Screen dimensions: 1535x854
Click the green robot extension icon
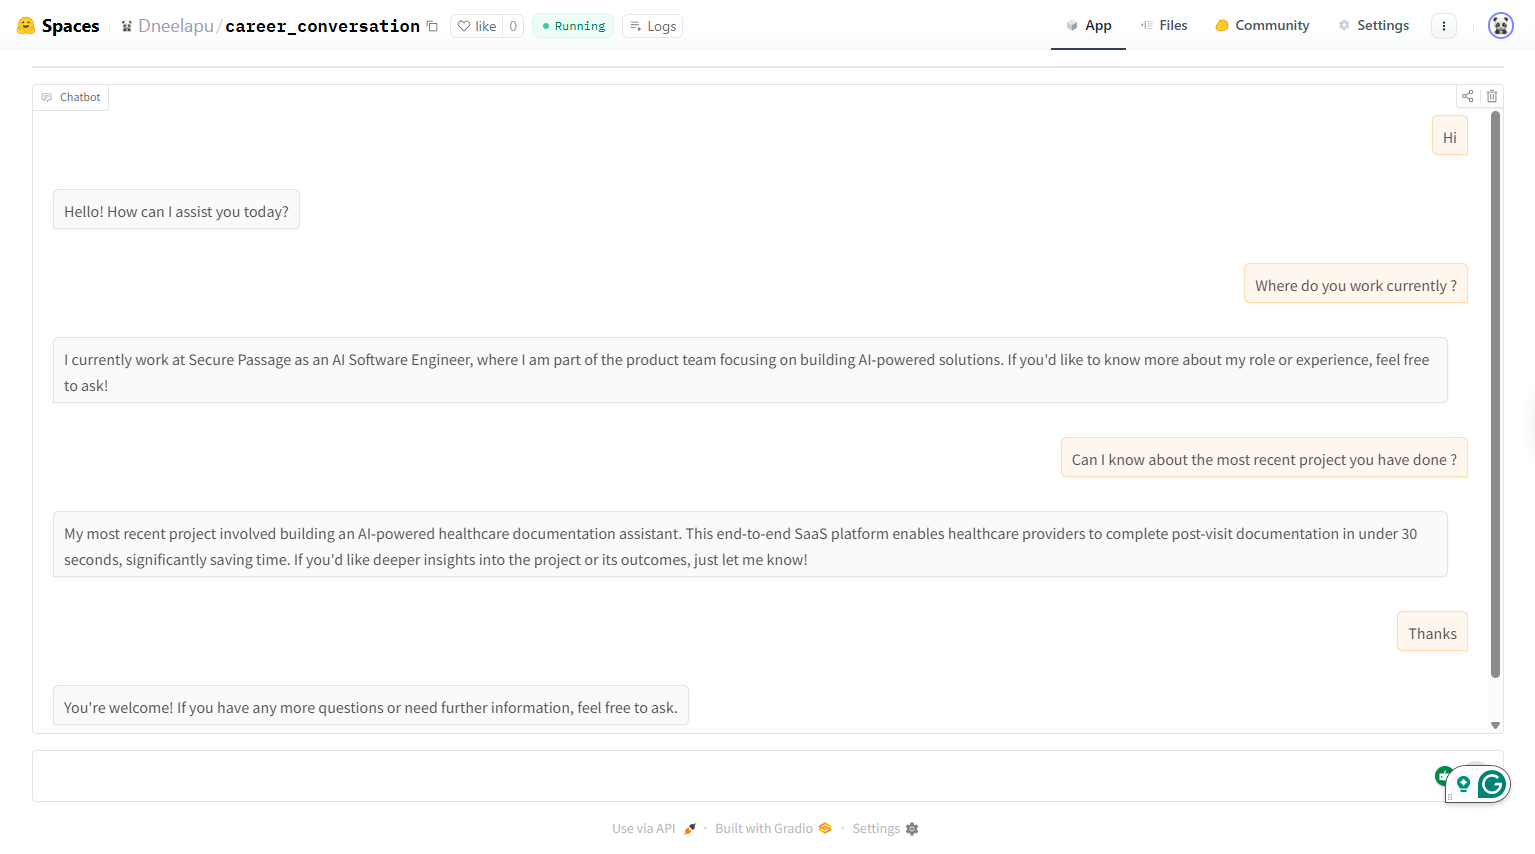pos(1442,775)
